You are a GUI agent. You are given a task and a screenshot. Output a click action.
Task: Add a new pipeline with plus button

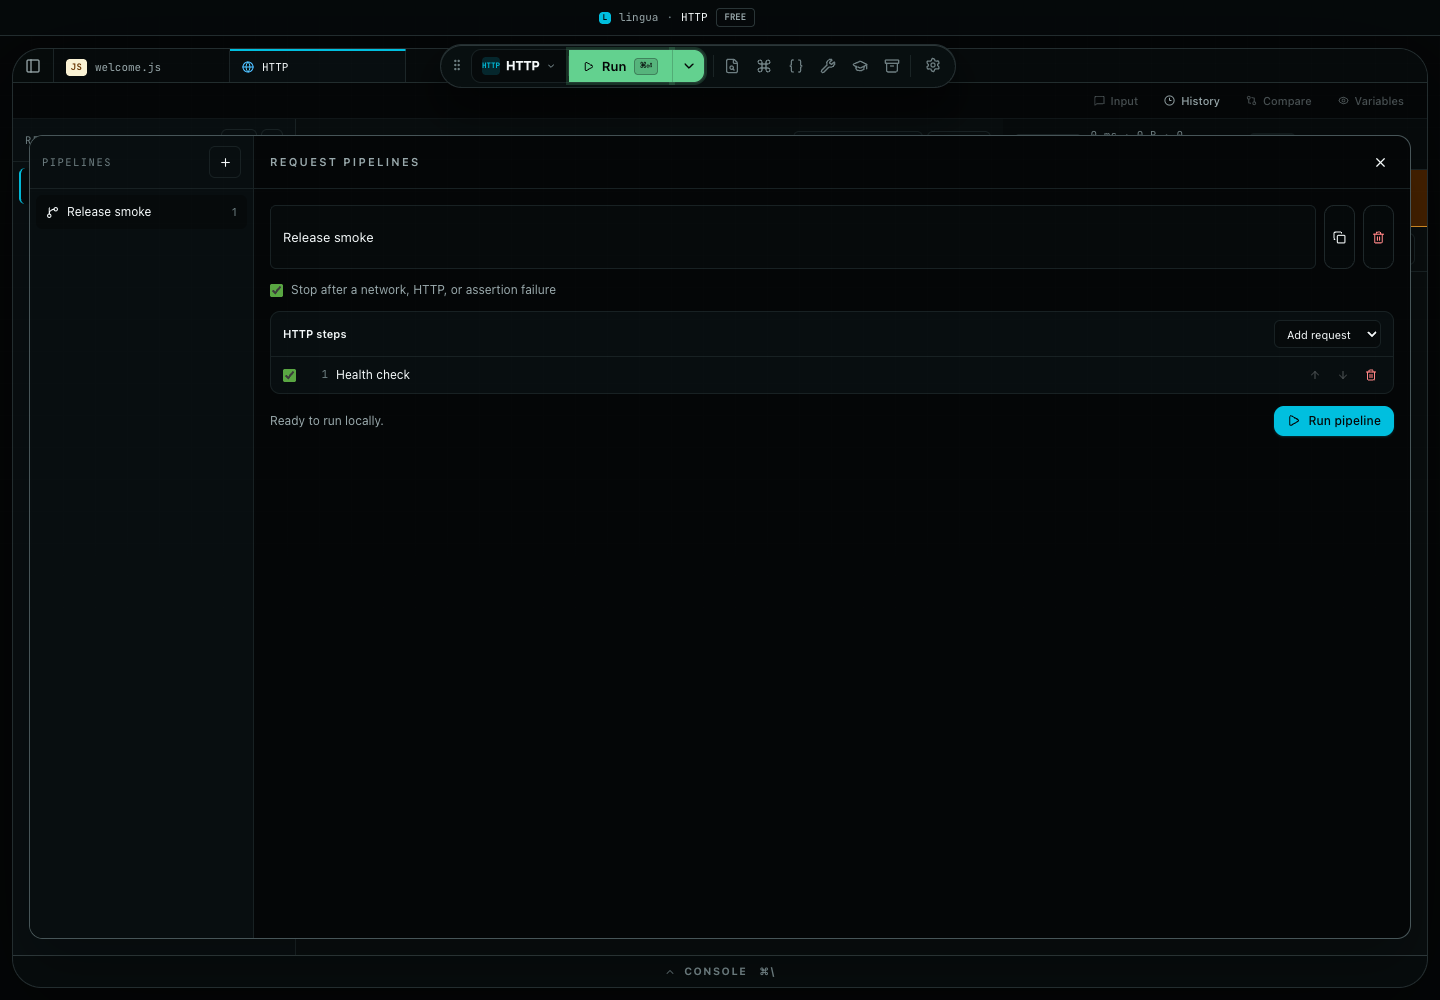[225, 162]
